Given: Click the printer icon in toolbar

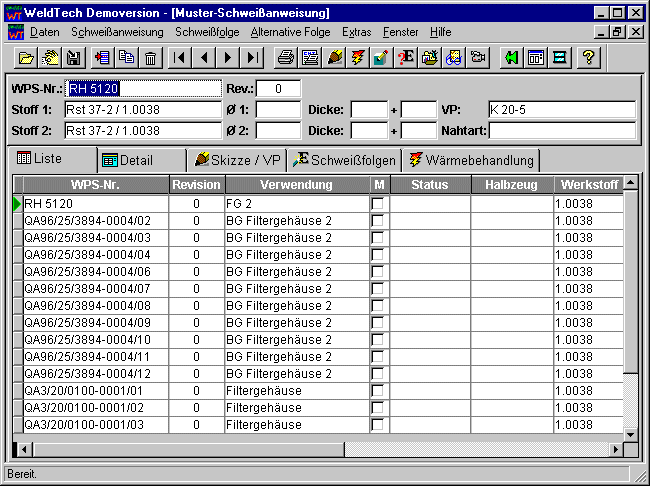Looking at the screenshot, I should (x=285, y=57).
